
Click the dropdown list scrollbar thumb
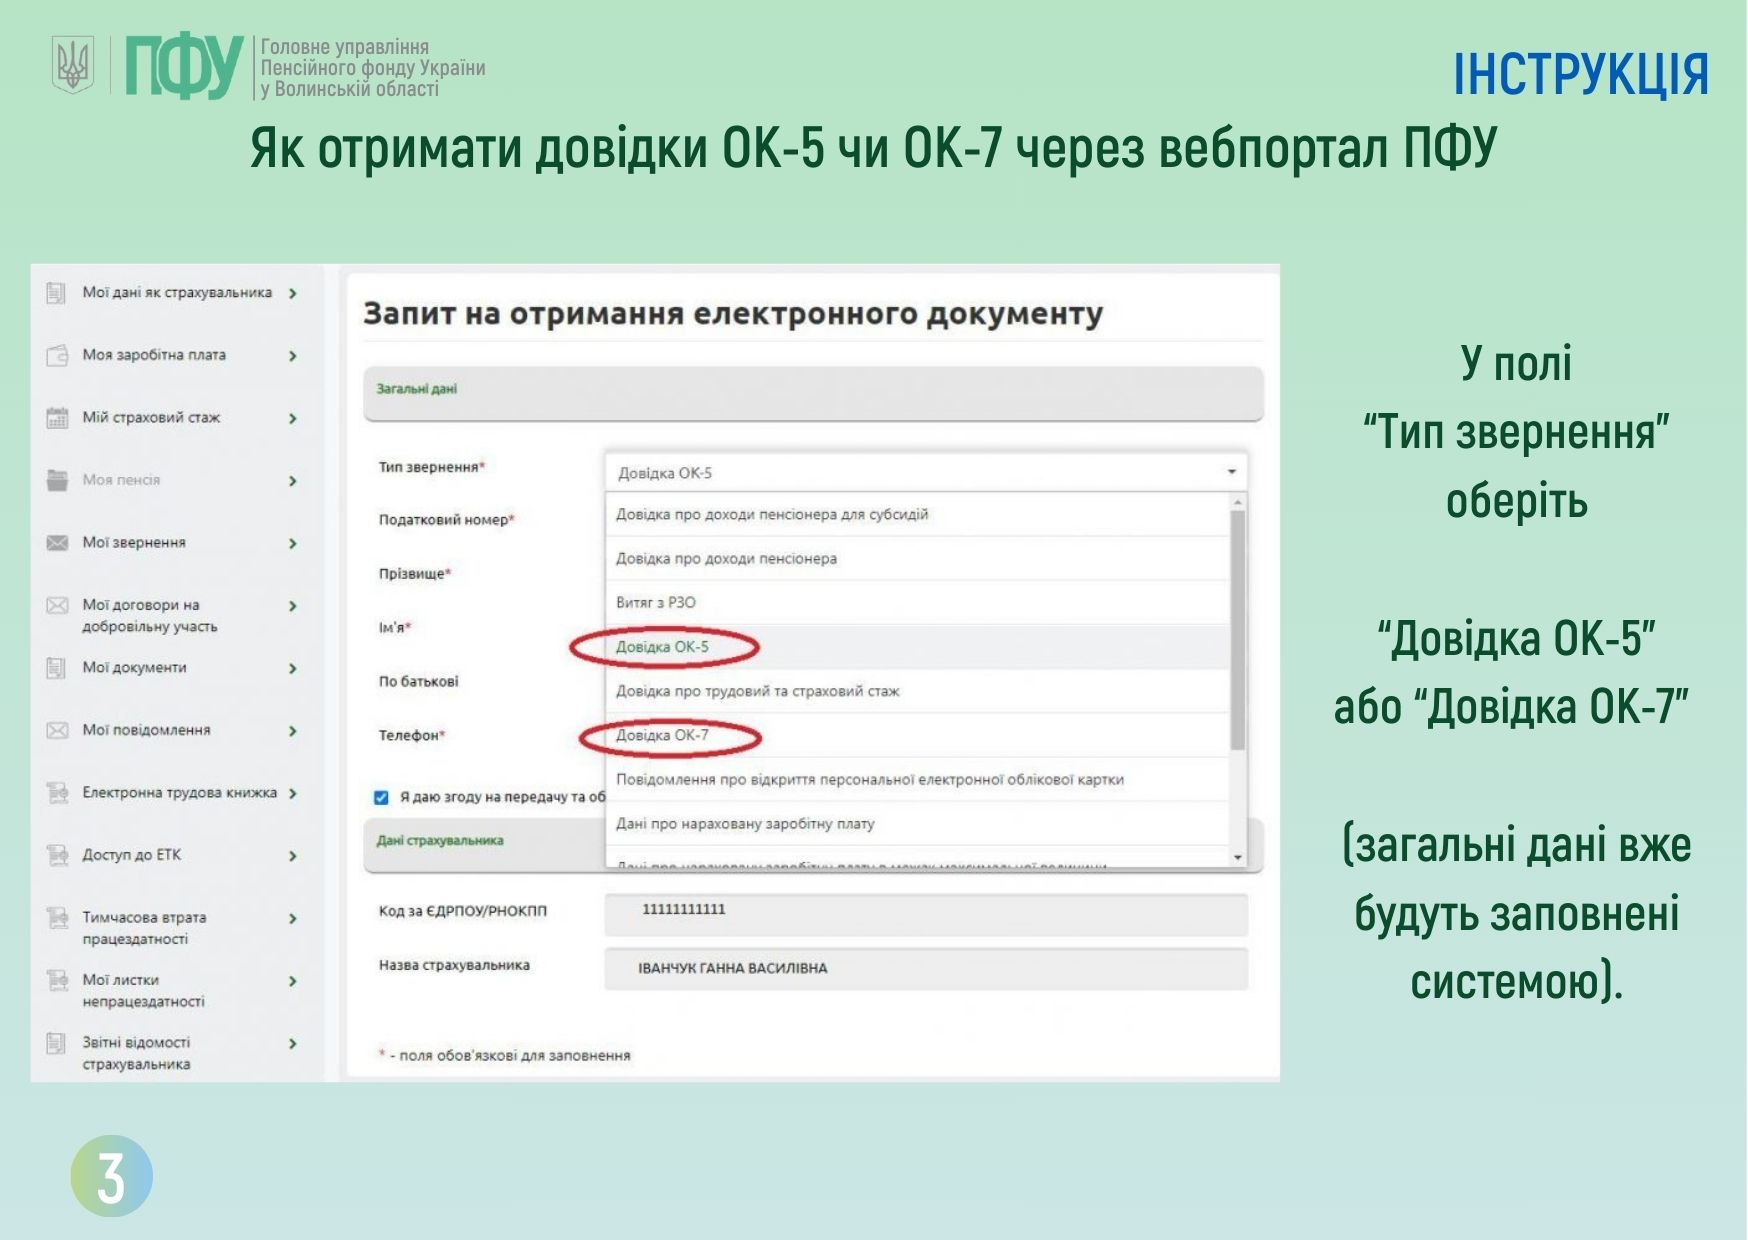(1238, 630)
